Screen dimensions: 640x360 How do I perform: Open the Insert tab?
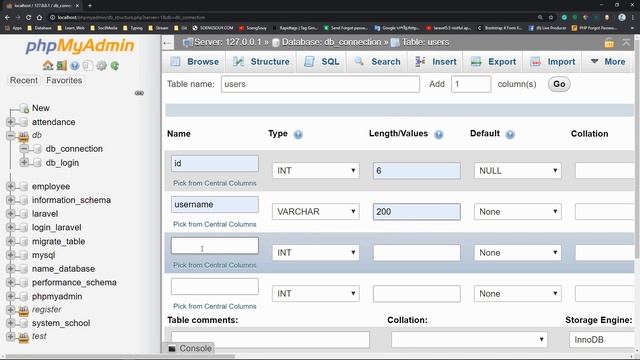[436, 62]
